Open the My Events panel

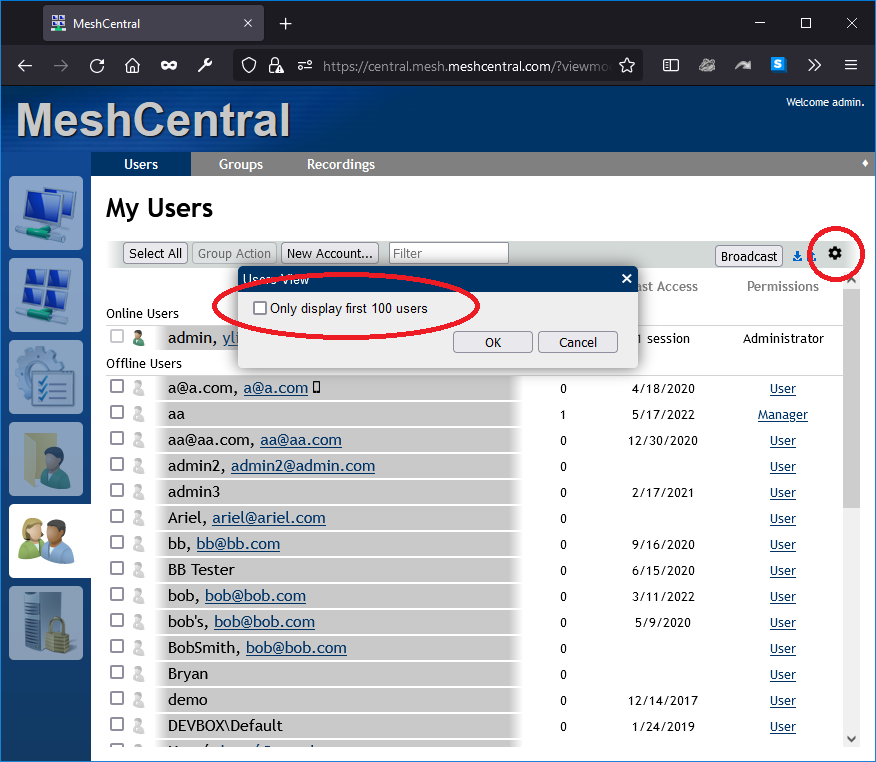pyautogui.click(x=46, y=377)
